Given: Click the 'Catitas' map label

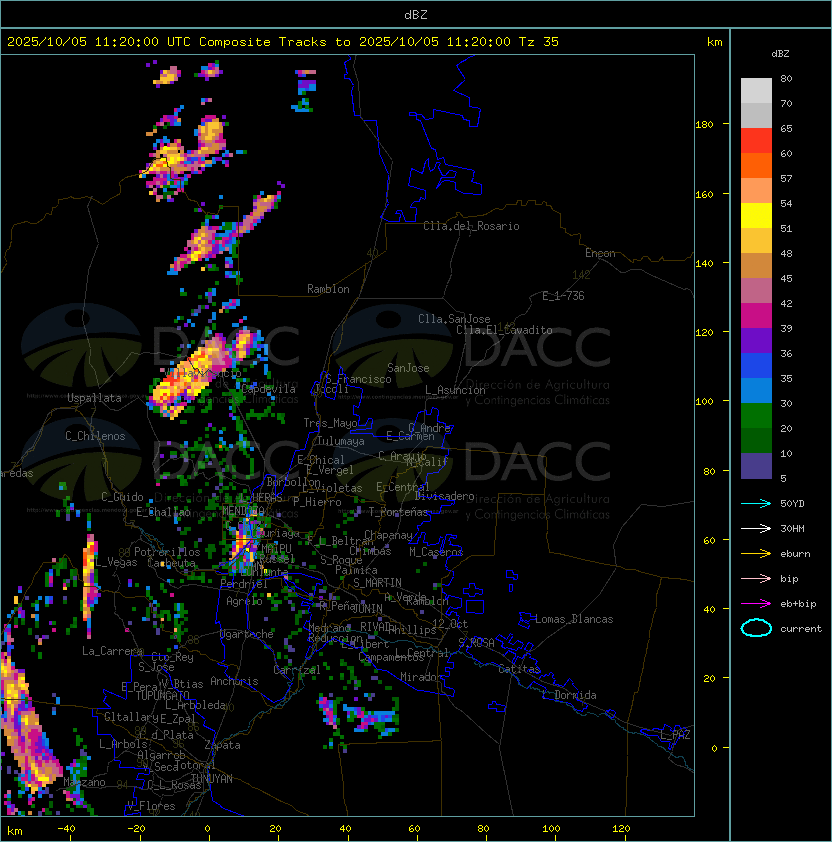Looking at the screenshot, I should coord(519,669).
